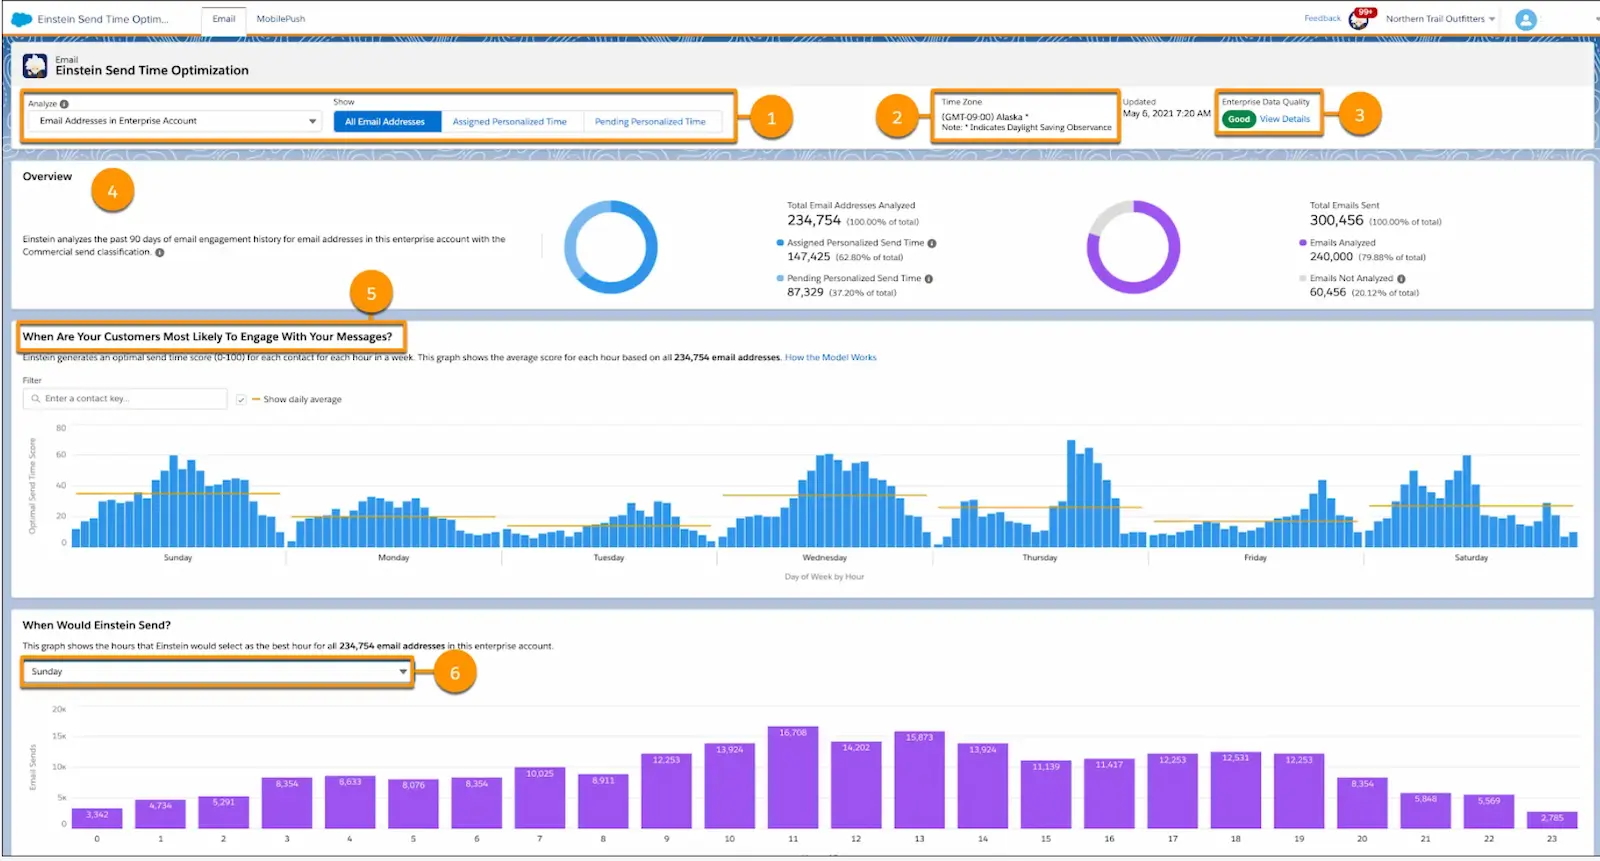This screenshot has width=1600, height=861.
Task: Click the Feedback link
Action: pyautogui.click(x=1322, y=18)
